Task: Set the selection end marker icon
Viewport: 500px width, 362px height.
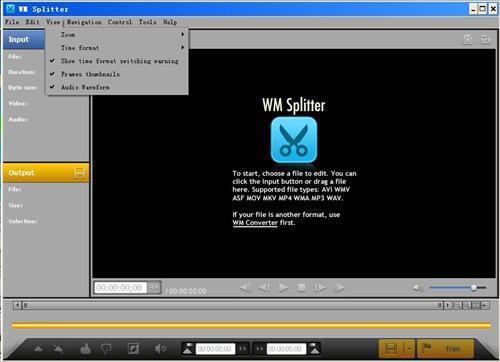Action: tap(314, 349)
